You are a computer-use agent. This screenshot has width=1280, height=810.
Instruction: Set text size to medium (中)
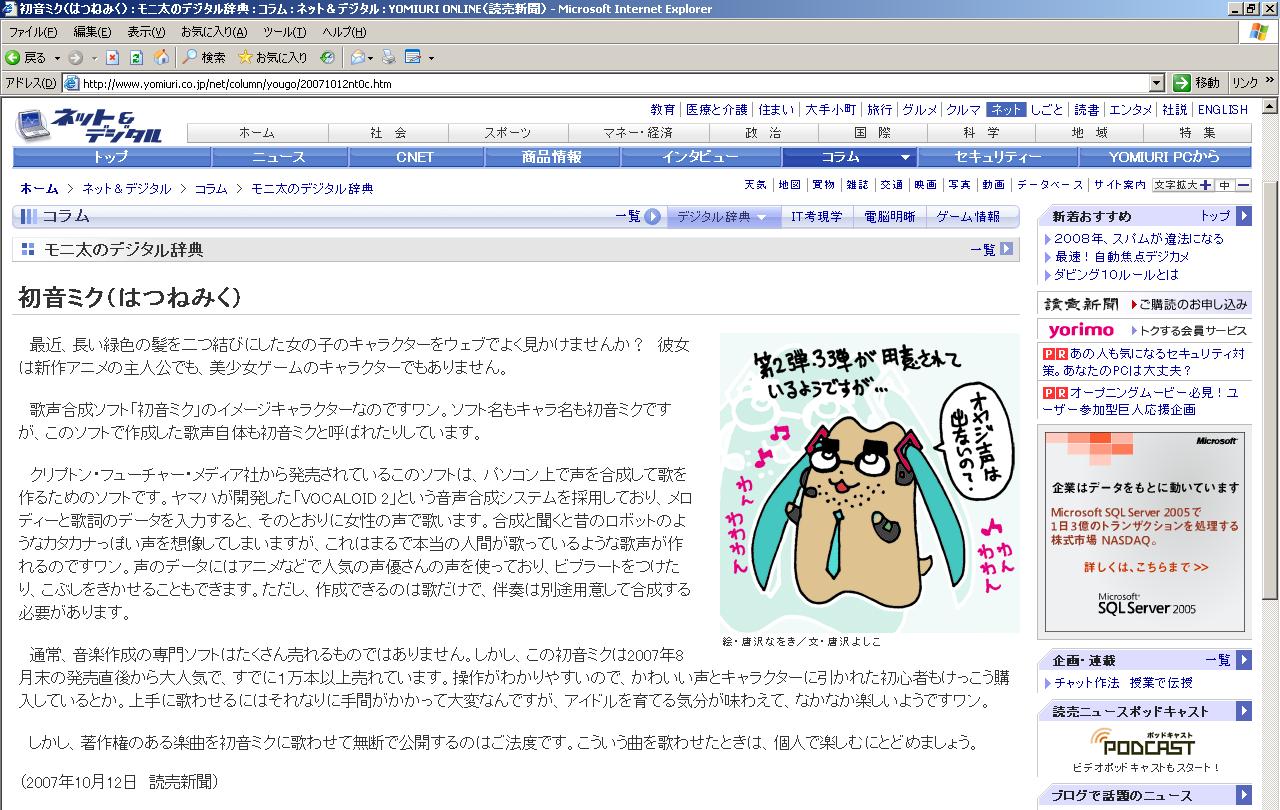pos(1224,185)
